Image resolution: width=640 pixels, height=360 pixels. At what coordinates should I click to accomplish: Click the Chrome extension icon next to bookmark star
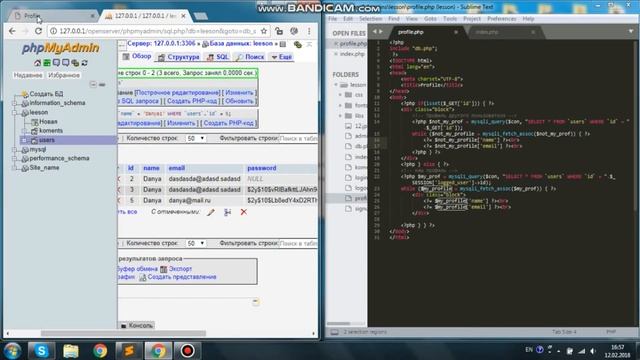[279, 31]
